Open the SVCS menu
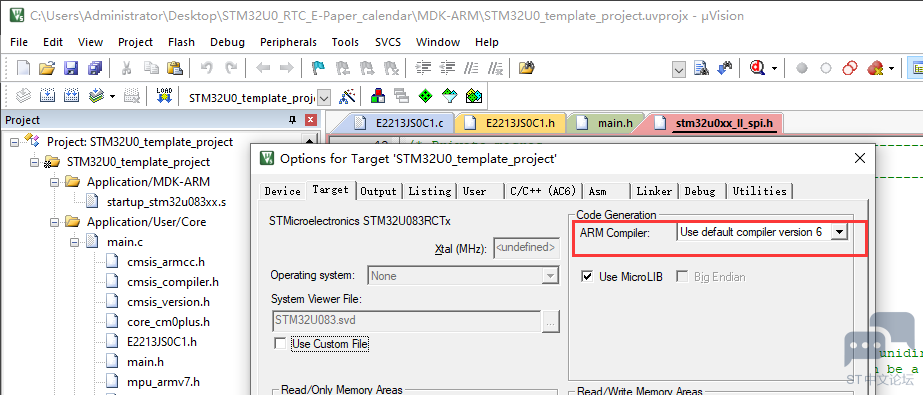This screenshot has width=923, height=395. (388, 42)
